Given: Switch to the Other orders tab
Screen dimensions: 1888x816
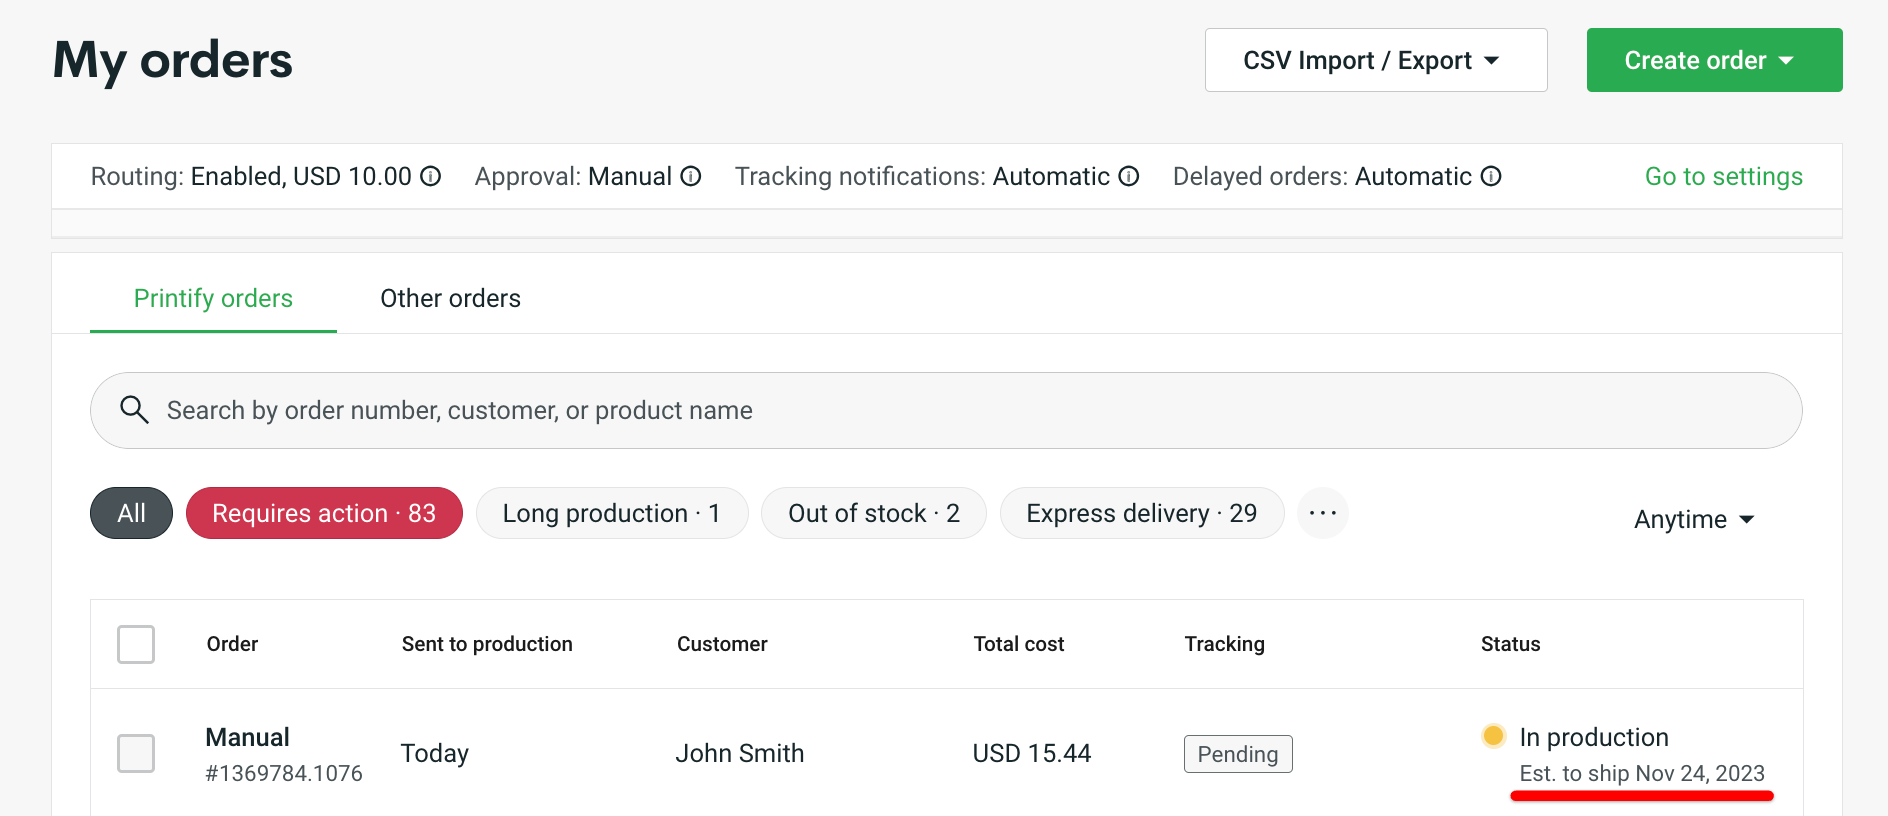Looking at the screenshot, I should [x=450, y=298].
